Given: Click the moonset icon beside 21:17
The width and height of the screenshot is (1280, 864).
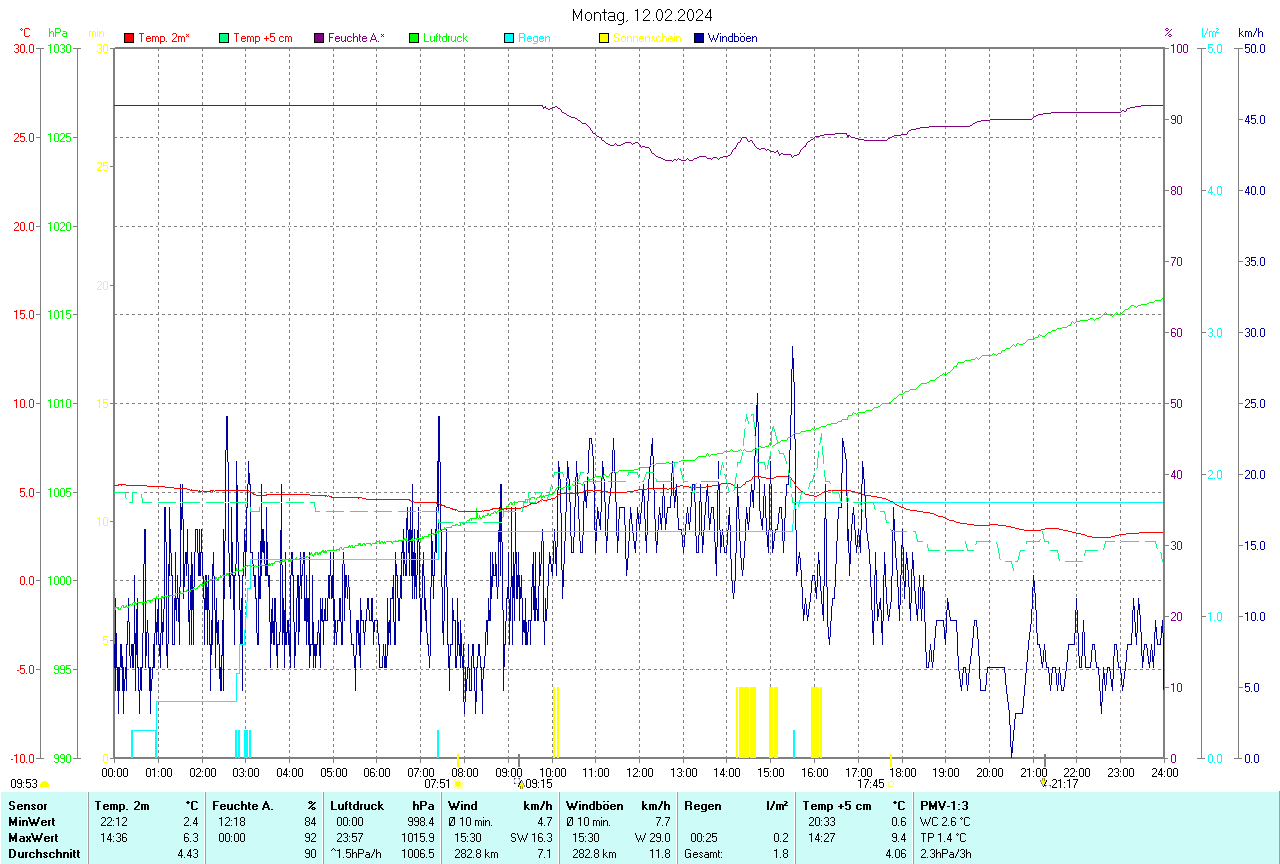Looking at the screenshot, I should (1044, 784).
